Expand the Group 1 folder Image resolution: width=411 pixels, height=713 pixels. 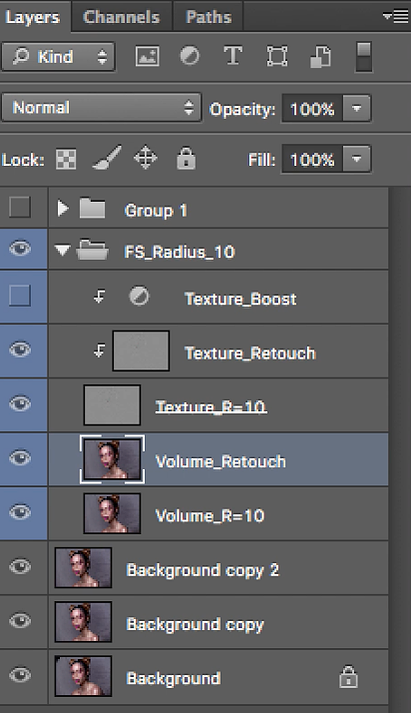(x=63, y=208)
